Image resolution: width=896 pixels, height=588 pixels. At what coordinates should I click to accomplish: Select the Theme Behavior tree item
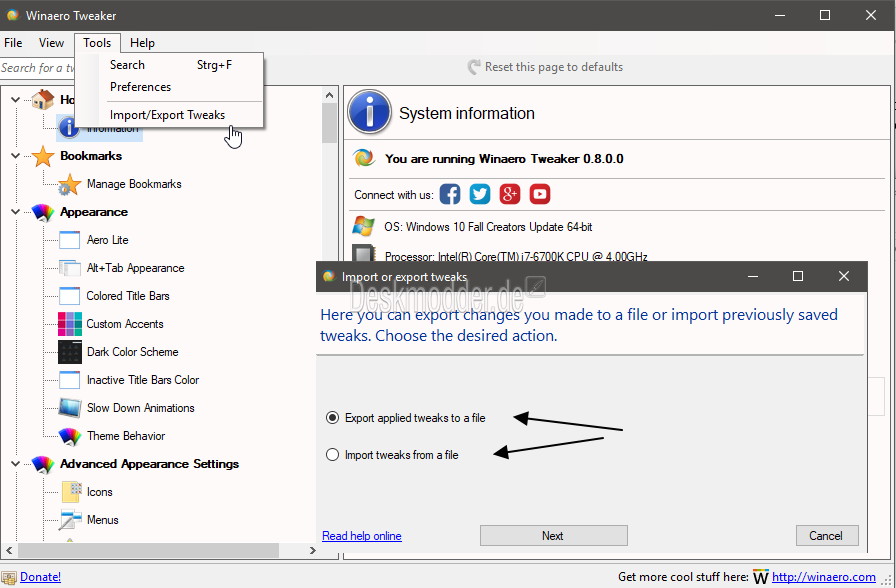point(126,436)
